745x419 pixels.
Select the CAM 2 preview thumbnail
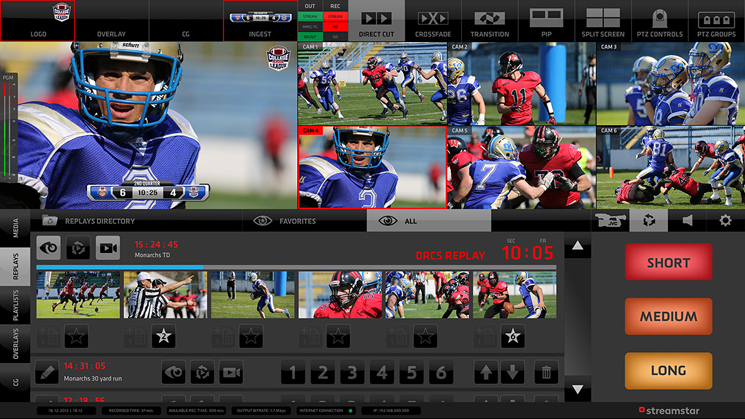point(521,83)
